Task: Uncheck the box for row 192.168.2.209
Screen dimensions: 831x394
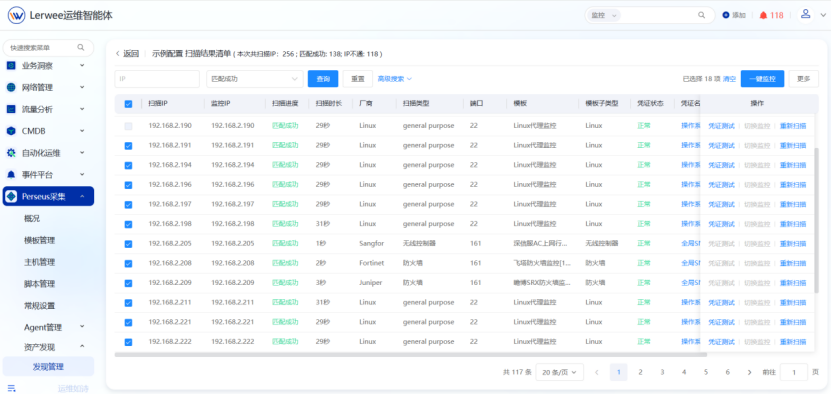Action: point(128,283)
